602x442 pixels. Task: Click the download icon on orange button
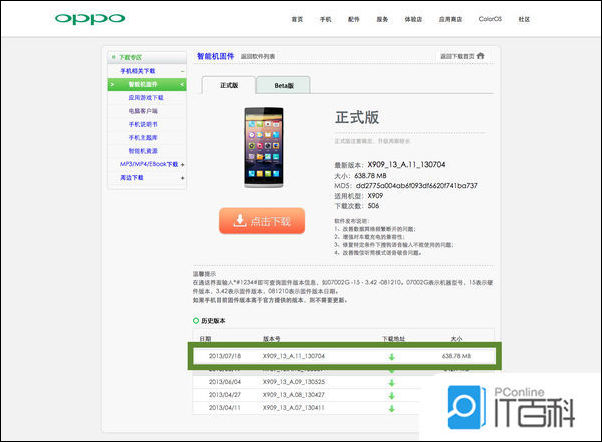pos(240,220)
